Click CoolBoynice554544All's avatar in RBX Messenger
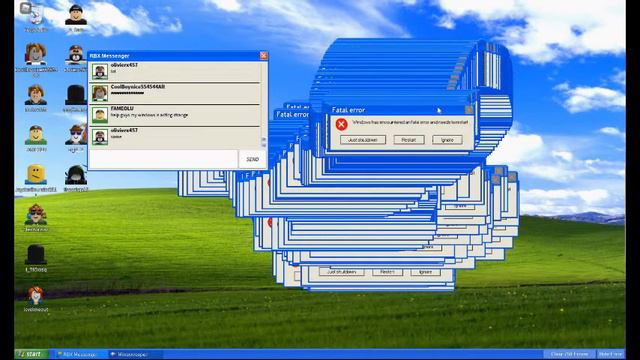This screenshot has height=360, width=640. 99,93
